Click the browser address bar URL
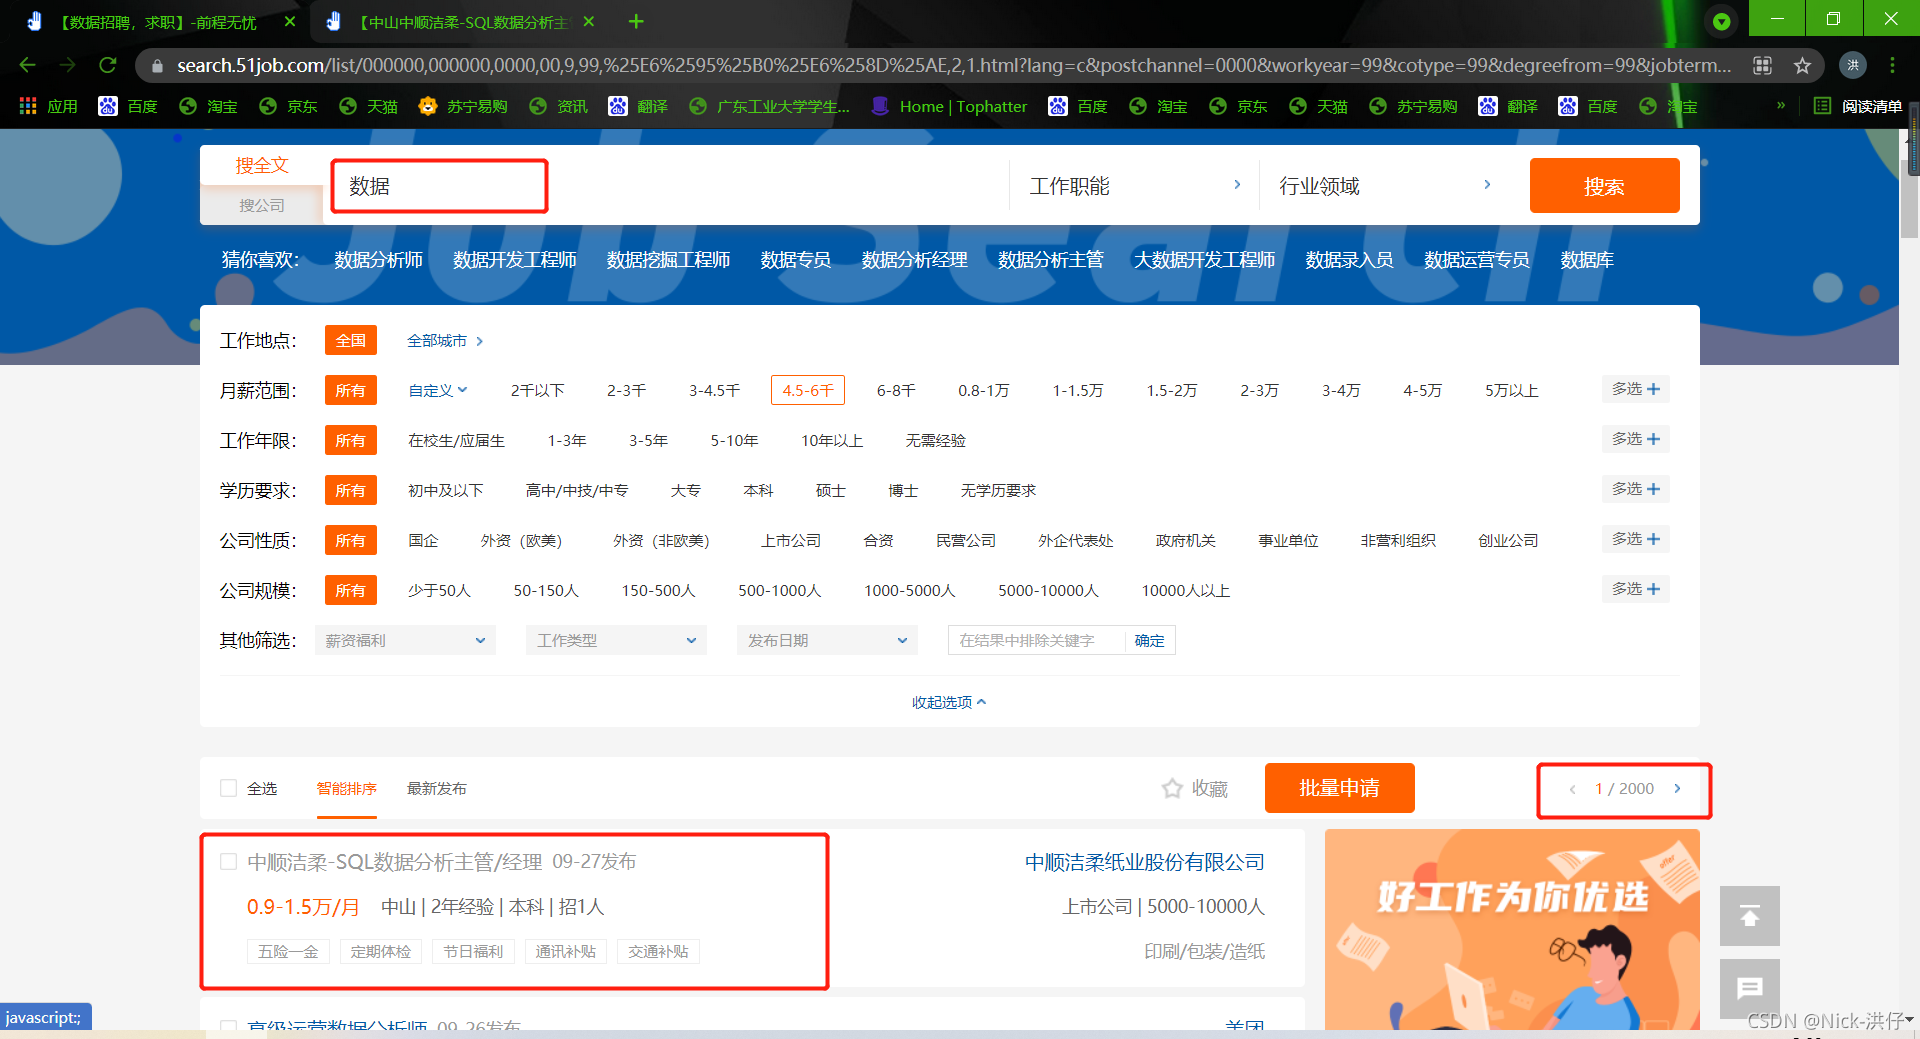This screenshot has width=1920, height=1039. click(x=954, y=66)
